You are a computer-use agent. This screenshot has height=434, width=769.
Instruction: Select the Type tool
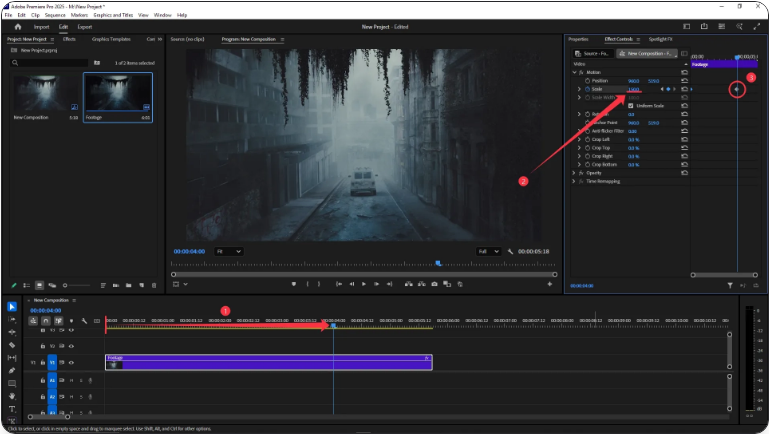(x=11, y=409)
